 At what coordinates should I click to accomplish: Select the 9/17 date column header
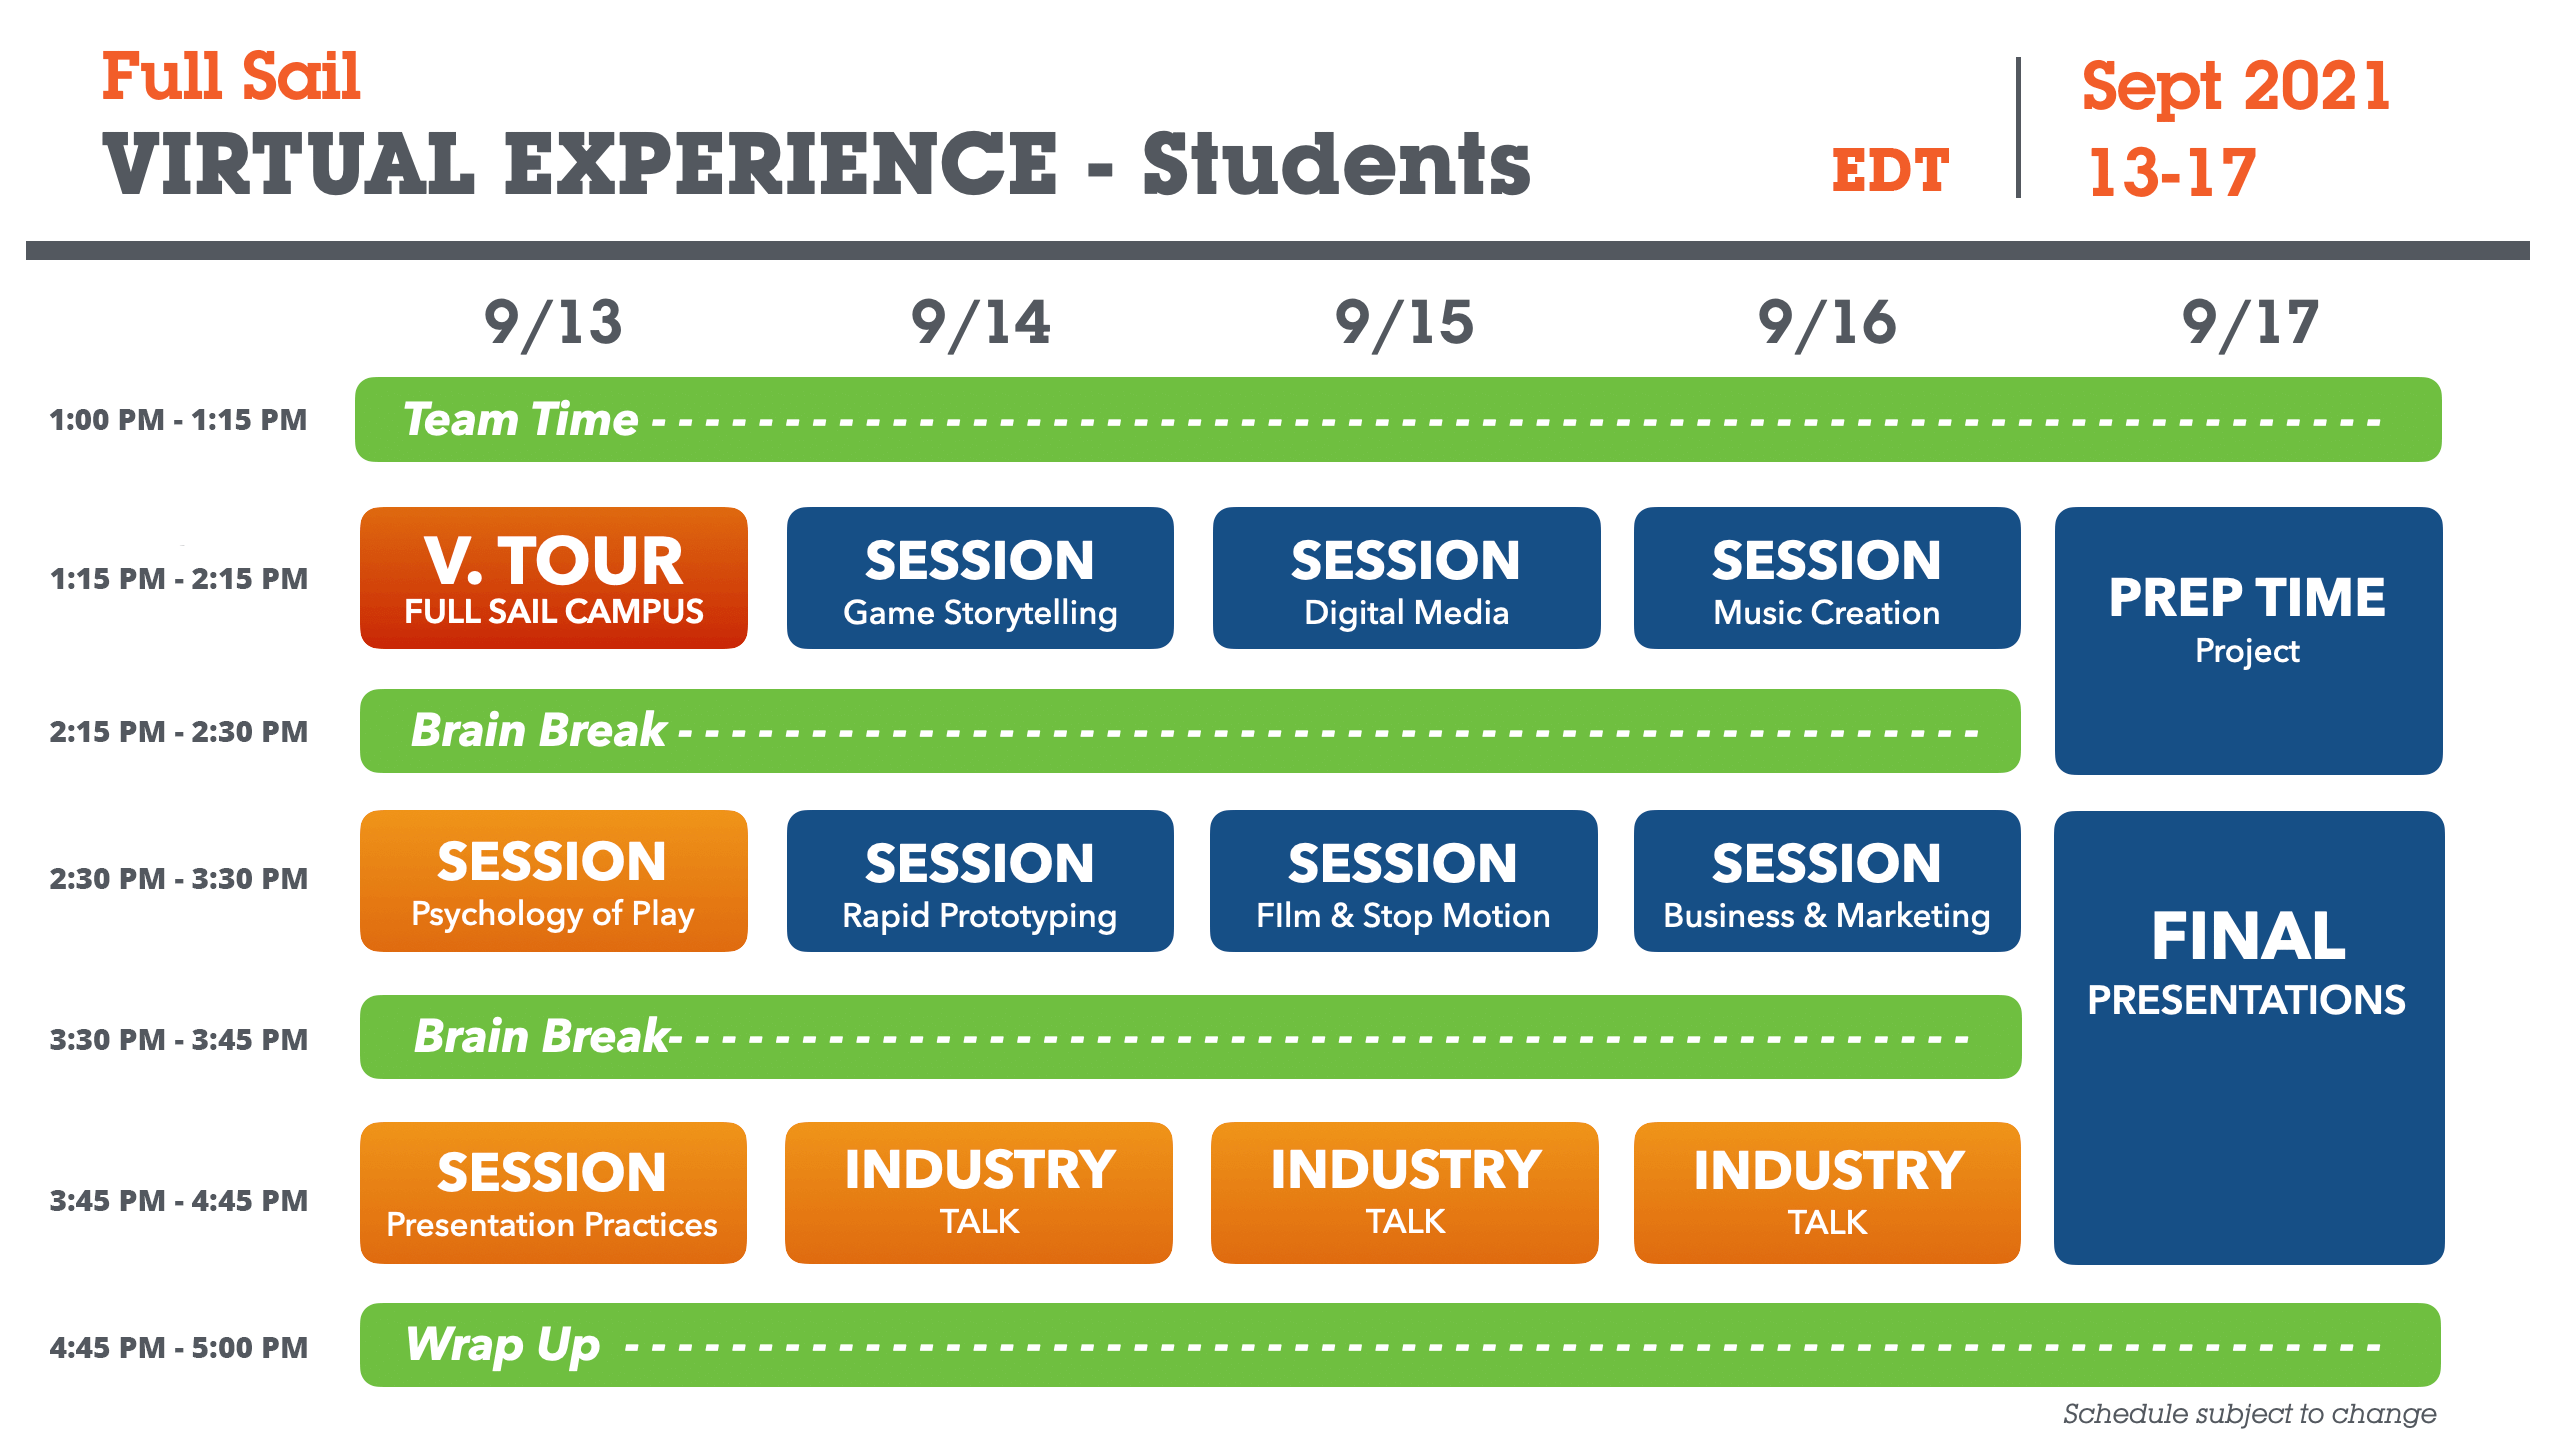point(2249,323)
